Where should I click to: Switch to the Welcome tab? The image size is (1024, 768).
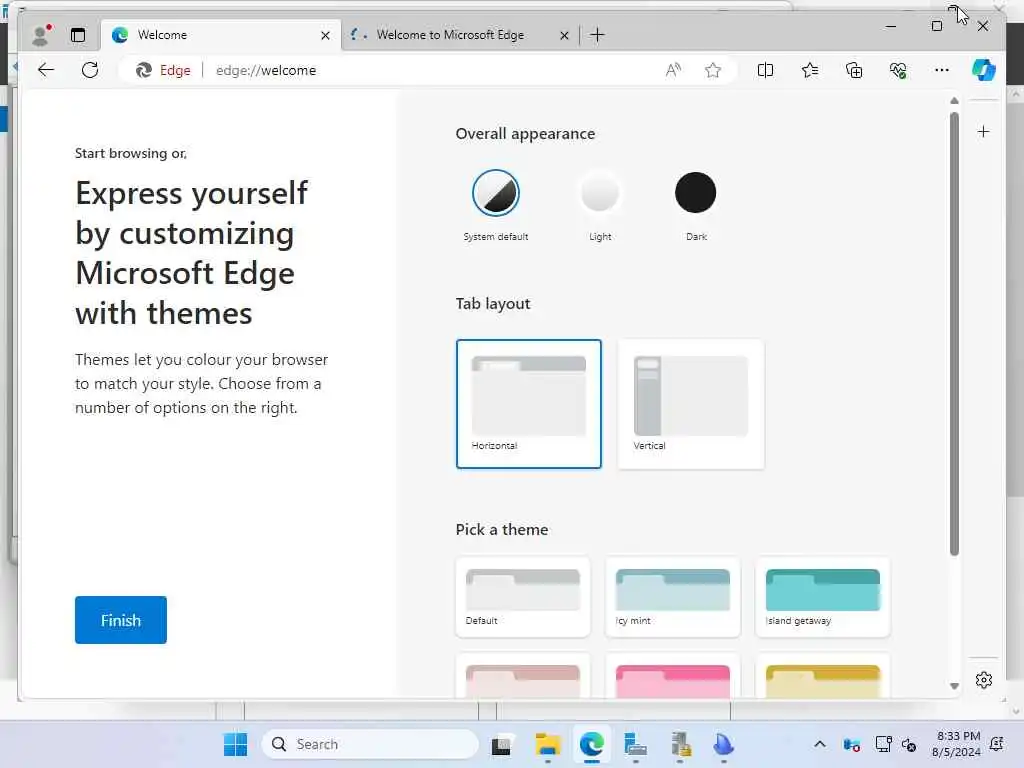pyautogui.click(x=221, y=35)
